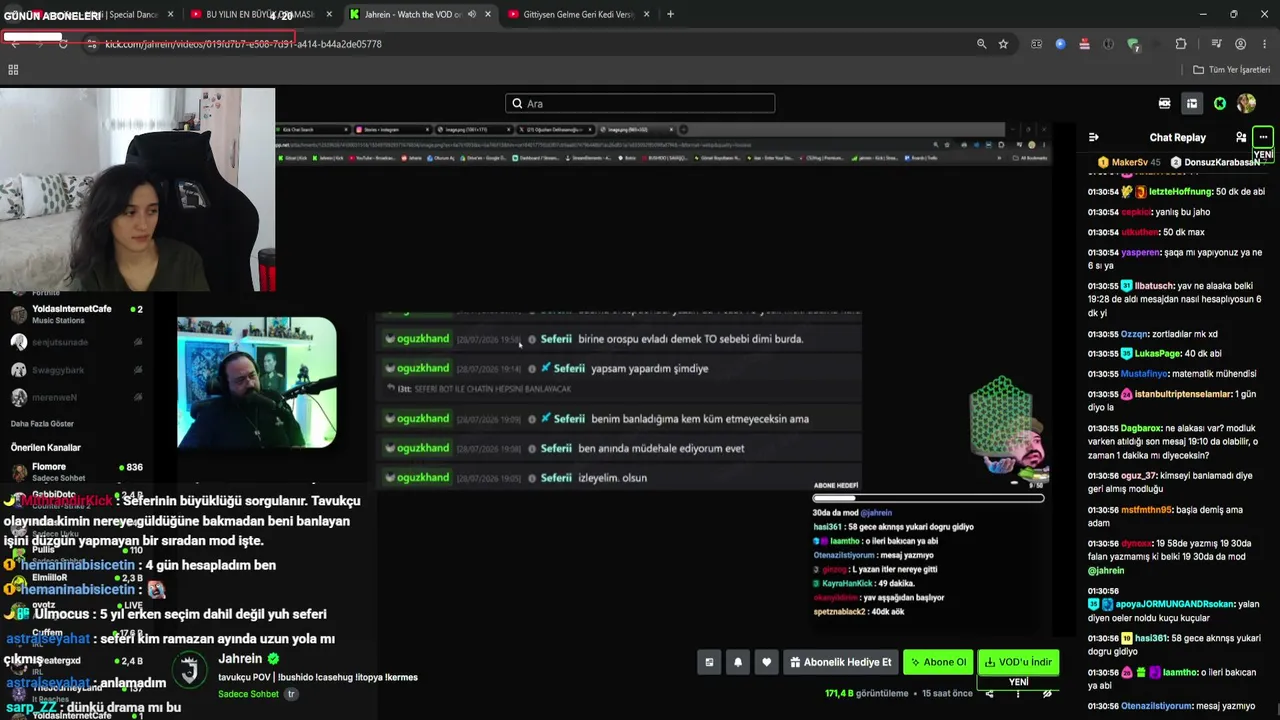The image size is (1280, 720).
Task: Follow channel with heart button
Action: [x=766, y=662]
